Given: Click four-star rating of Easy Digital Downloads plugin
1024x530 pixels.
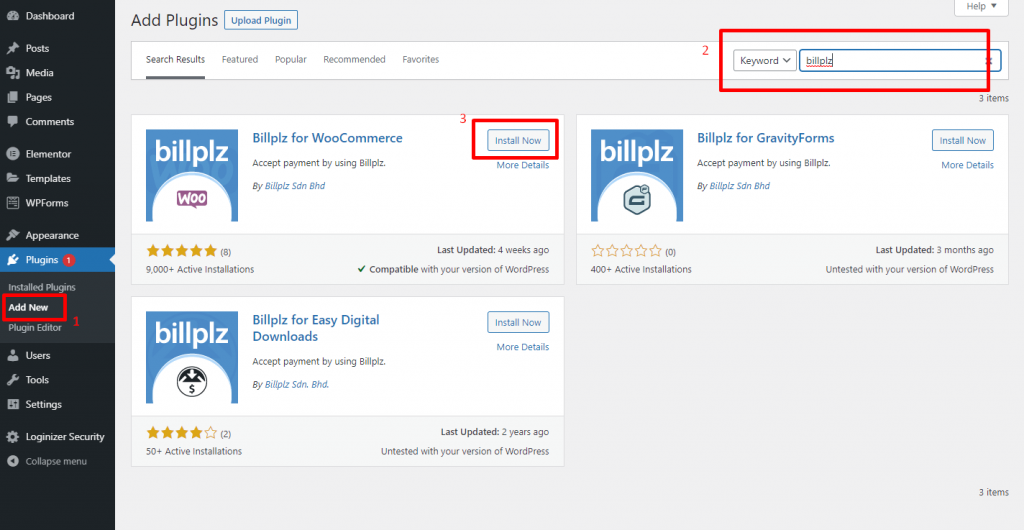Looking at the screenshot, I should point(182,433).
